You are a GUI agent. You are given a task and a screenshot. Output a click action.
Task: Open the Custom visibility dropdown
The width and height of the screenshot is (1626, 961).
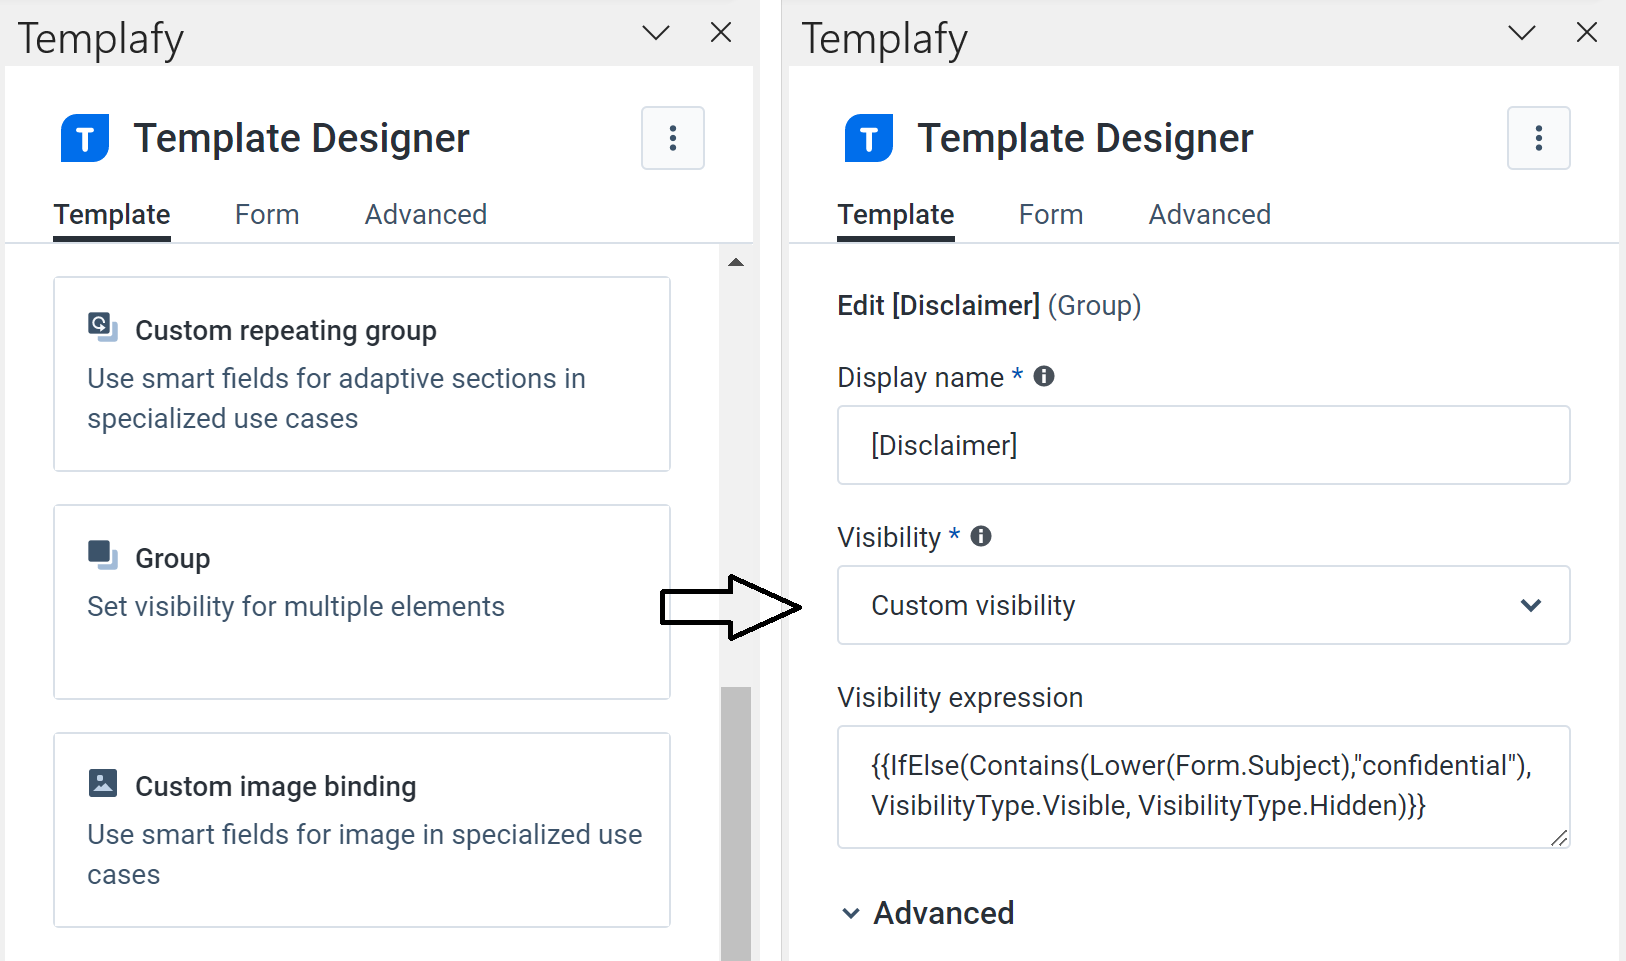(1202, 605)
